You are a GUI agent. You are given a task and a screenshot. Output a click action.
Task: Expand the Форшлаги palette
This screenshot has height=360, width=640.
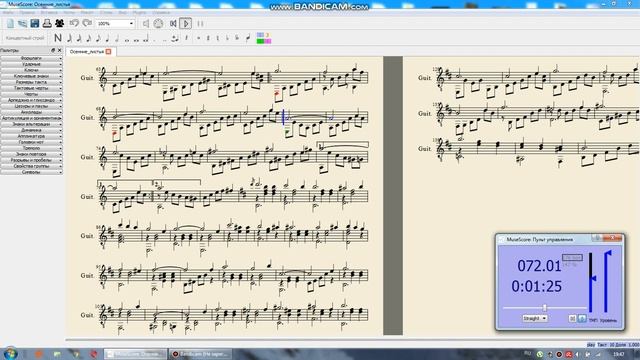31,58
